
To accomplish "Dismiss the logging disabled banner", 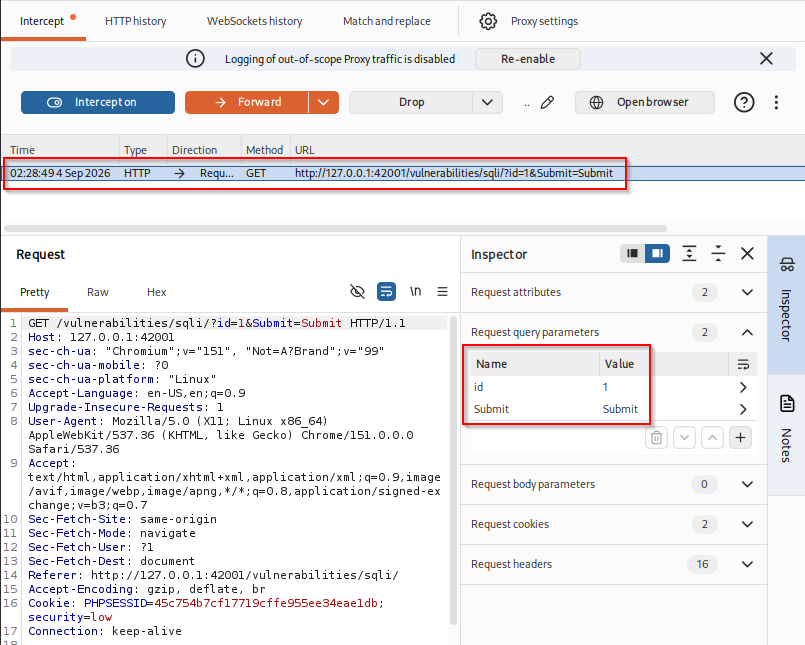I will click(x=766, y=59).
